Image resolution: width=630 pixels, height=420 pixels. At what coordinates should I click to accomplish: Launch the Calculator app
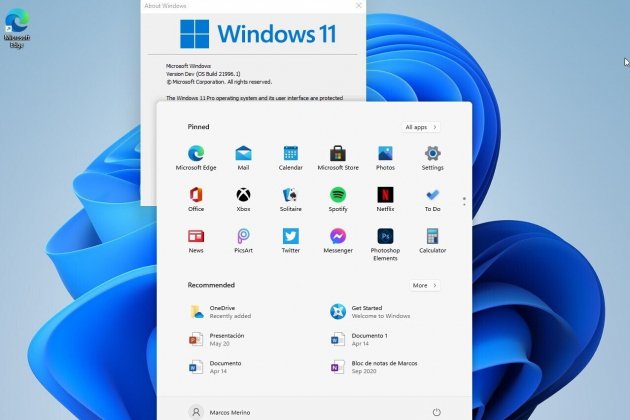tap(433, 241)
